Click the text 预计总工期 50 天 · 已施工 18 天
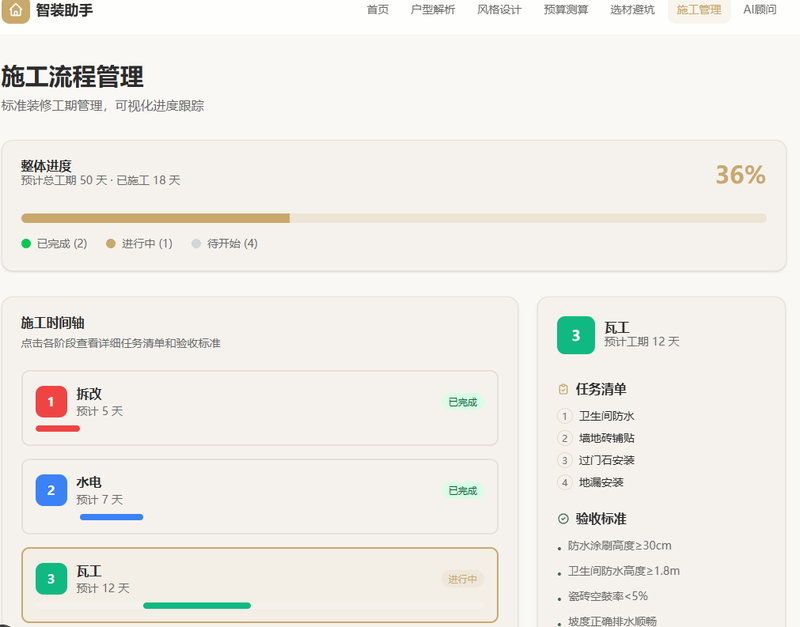The width and height of the screenshot is (800, 627). 101,181
